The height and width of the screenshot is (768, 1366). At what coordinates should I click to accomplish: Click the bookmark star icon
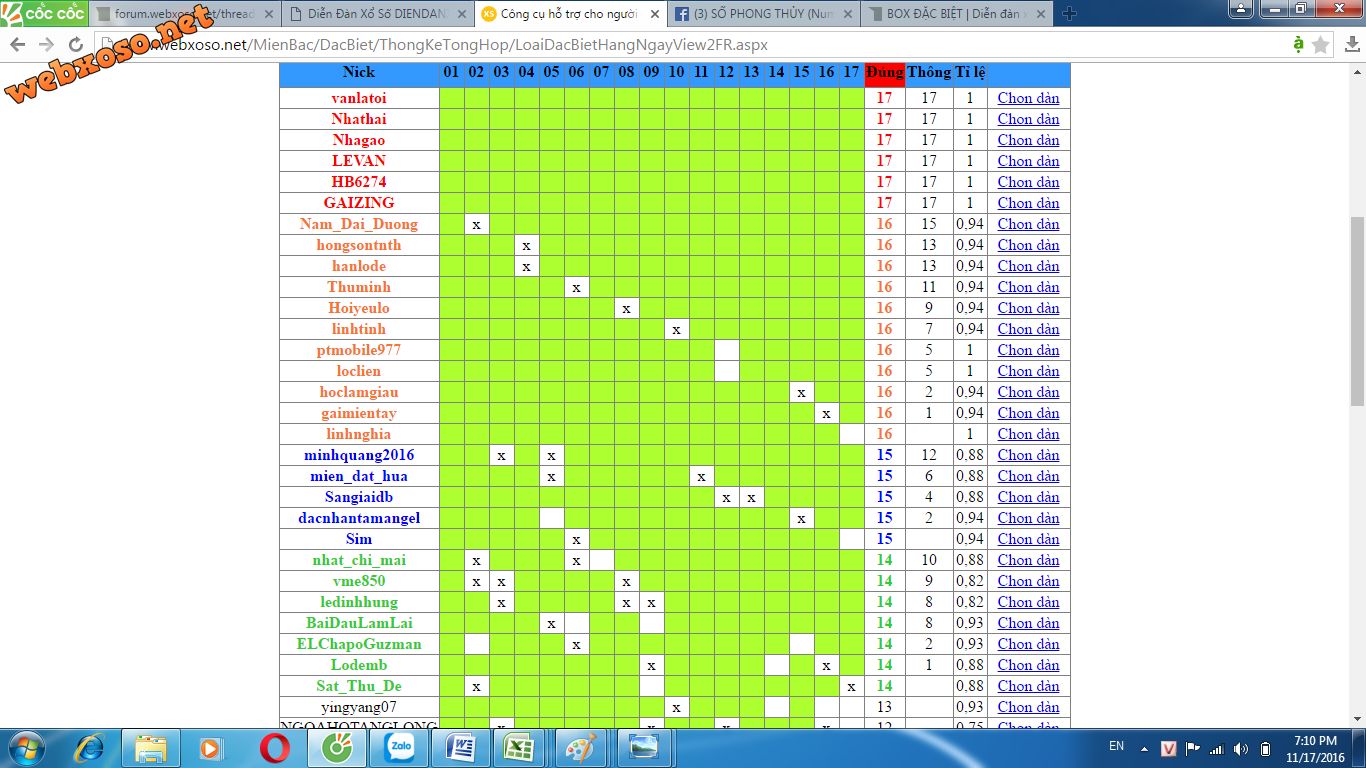[1321, 45]
